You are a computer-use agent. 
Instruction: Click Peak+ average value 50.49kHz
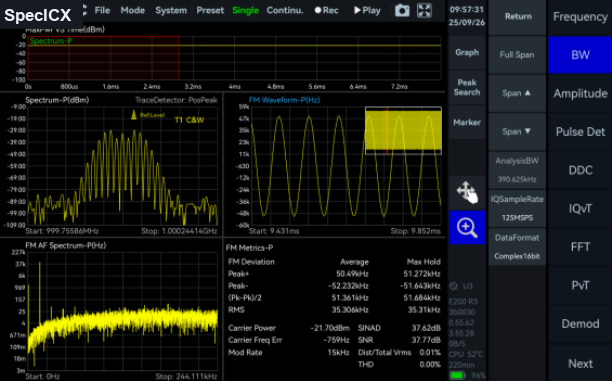point(352,274)
